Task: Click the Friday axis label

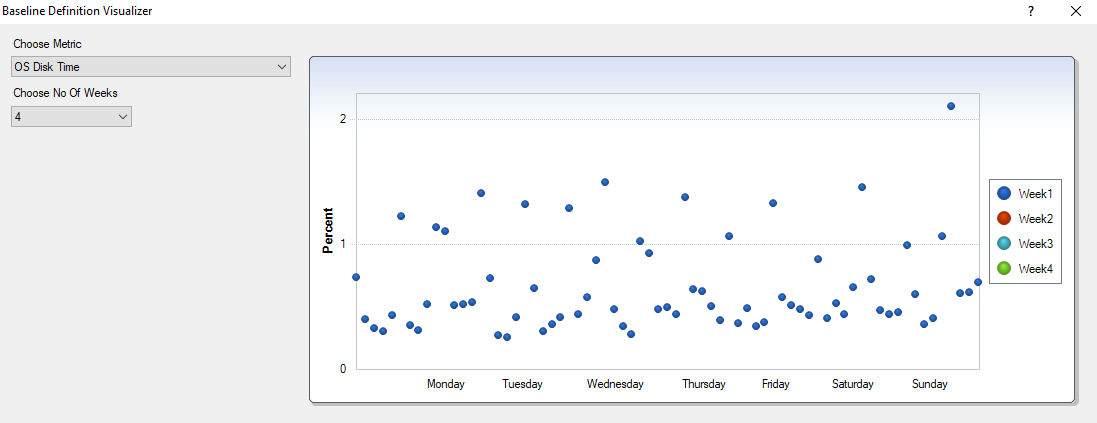Action: click(775, 384)
